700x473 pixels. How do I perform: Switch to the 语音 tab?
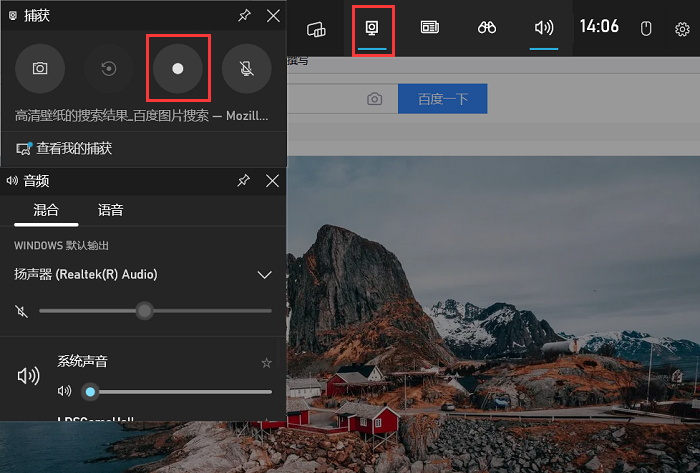click(110, 210)
